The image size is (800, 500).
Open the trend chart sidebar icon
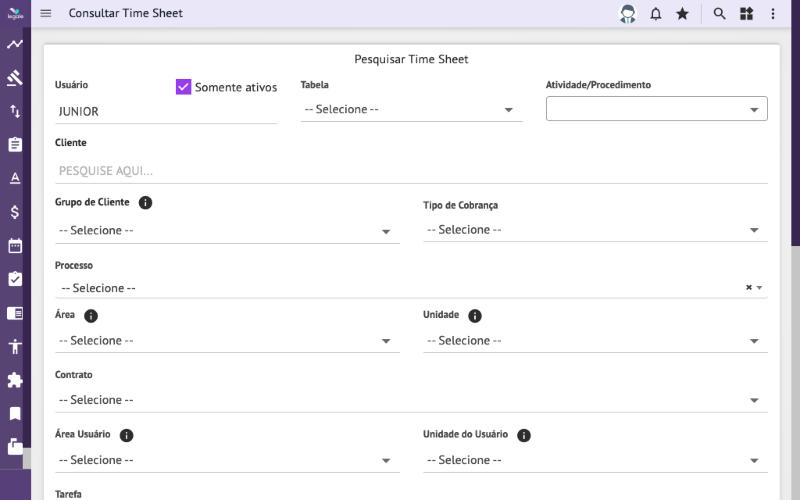click(x=15, y=44)
